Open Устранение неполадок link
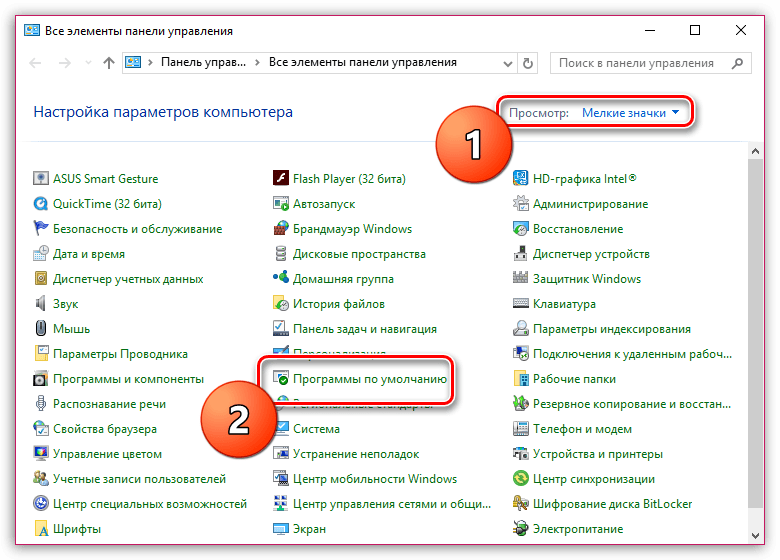 (x=356, y=454)
